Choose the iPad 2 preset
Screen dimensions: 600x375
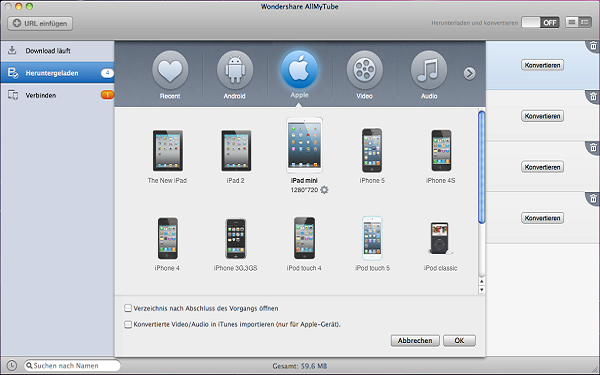[236, 157]
